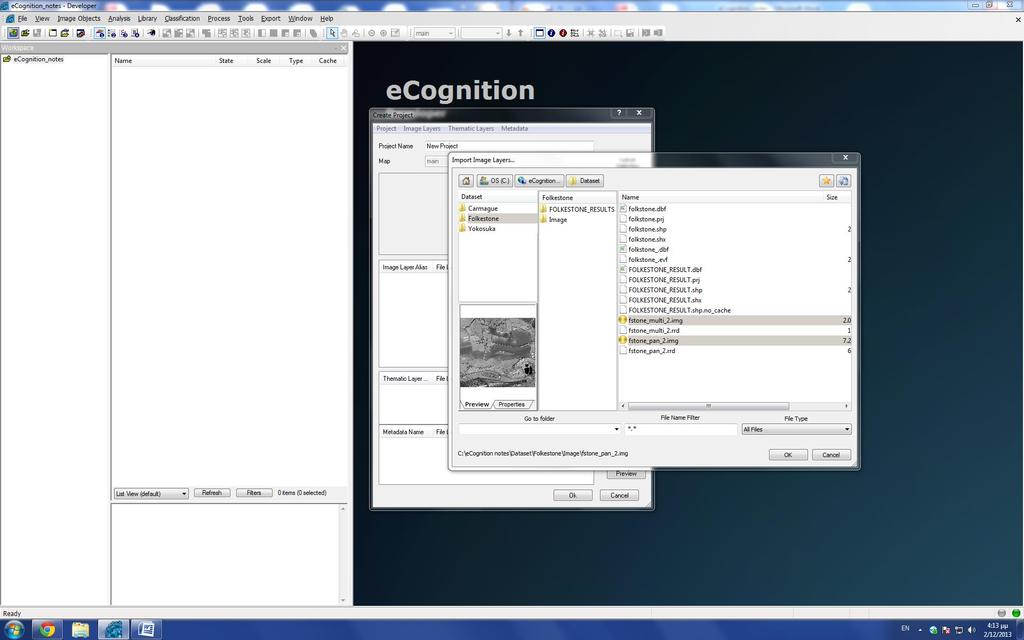Click the fstone_pan_2.img file icon
1024x640 pixels.
(x=622, y=340)
